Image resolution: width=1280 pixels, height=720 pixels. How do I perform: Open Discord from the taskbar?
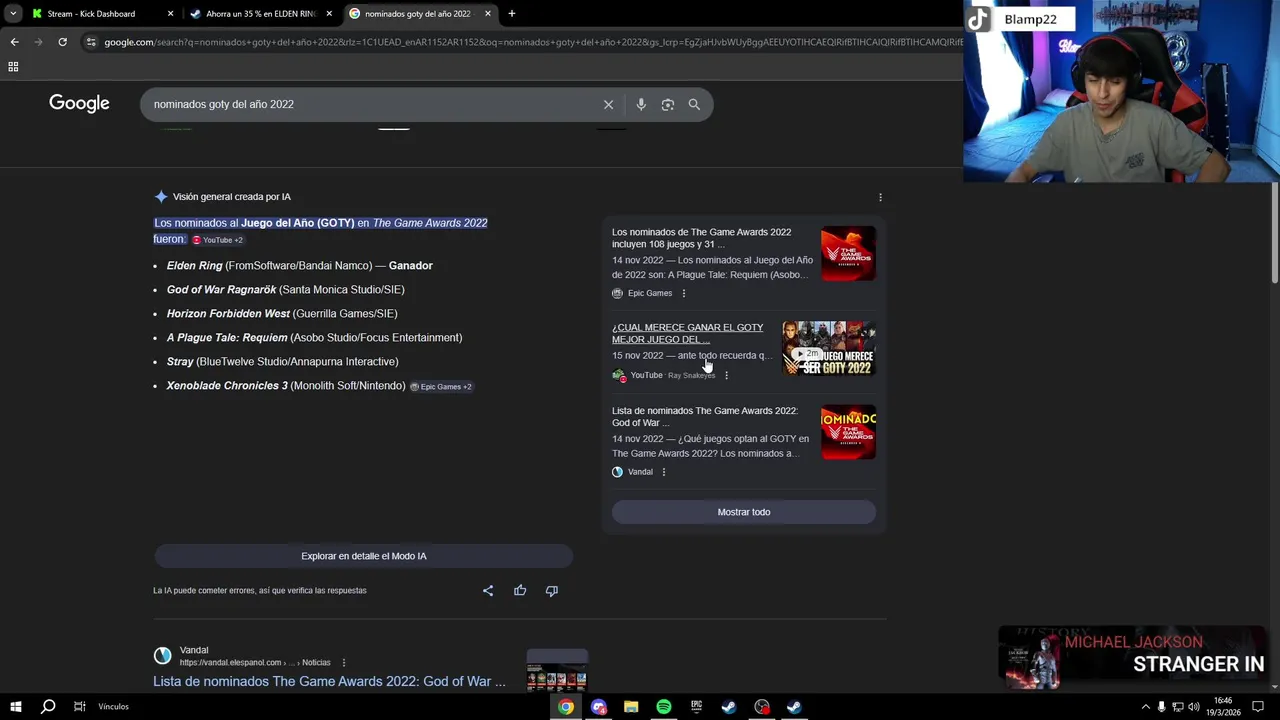599,707
